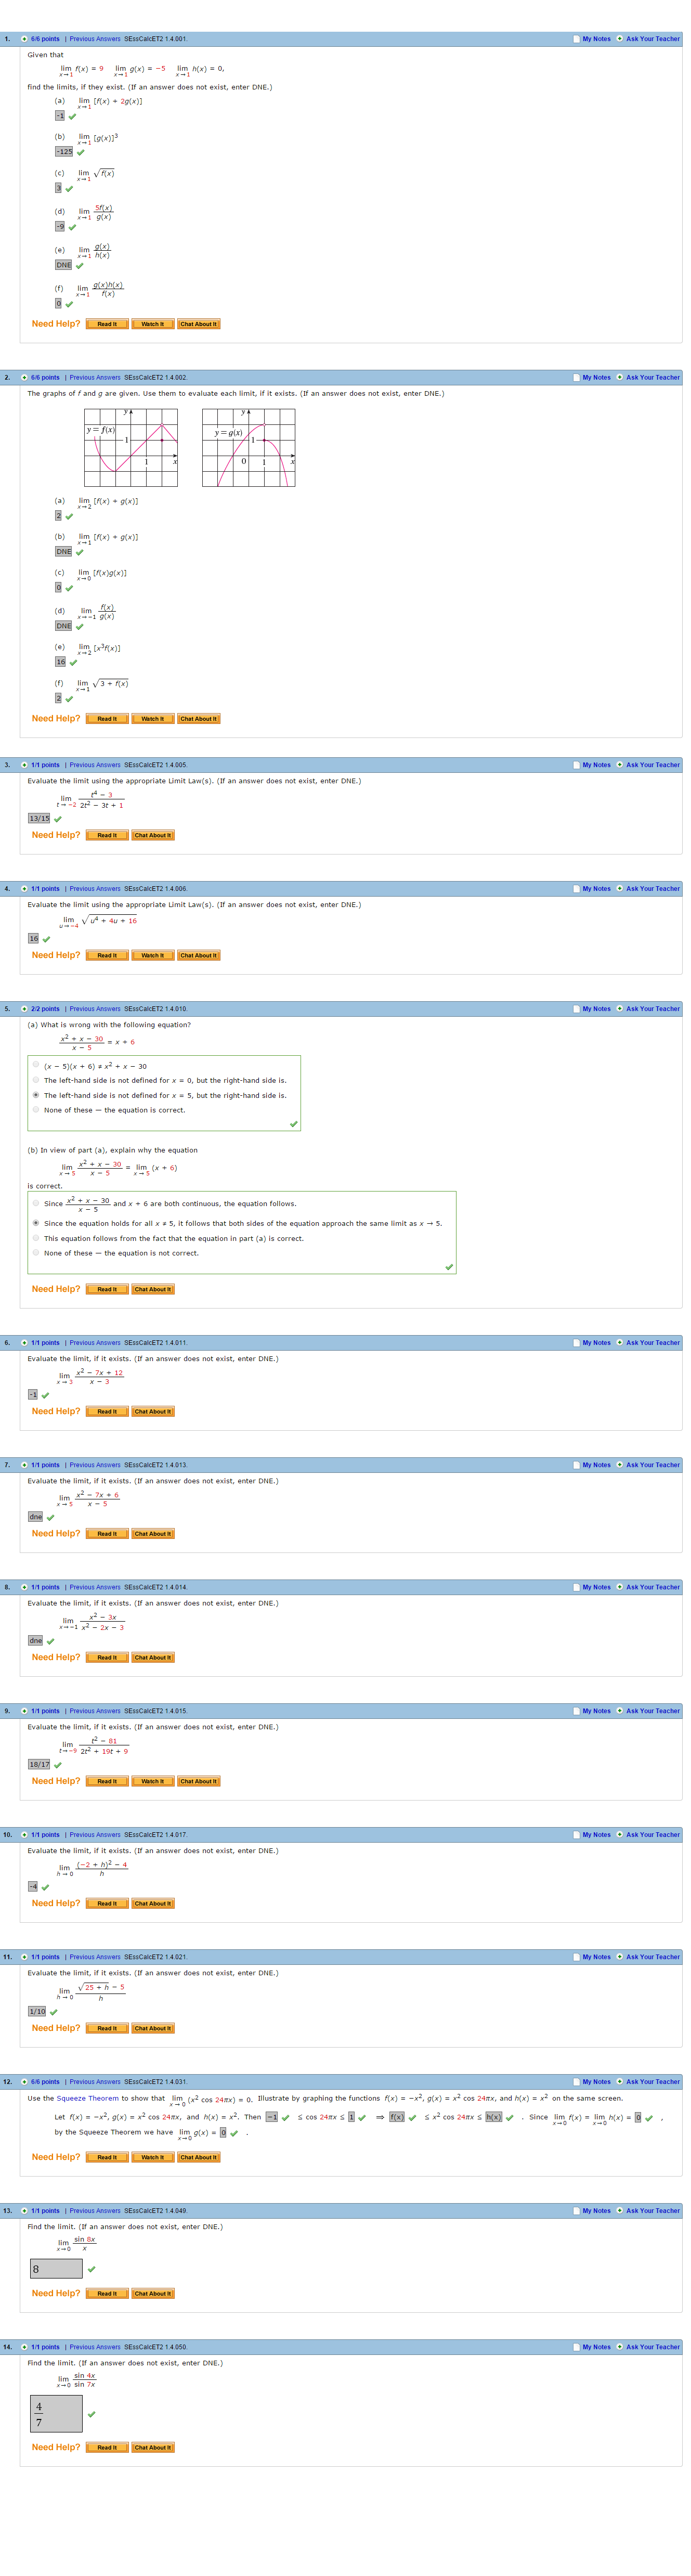691x2576 pixels.
Task: Follow the Squeeze Theorem link in question 12
Action: [87, 2099]
